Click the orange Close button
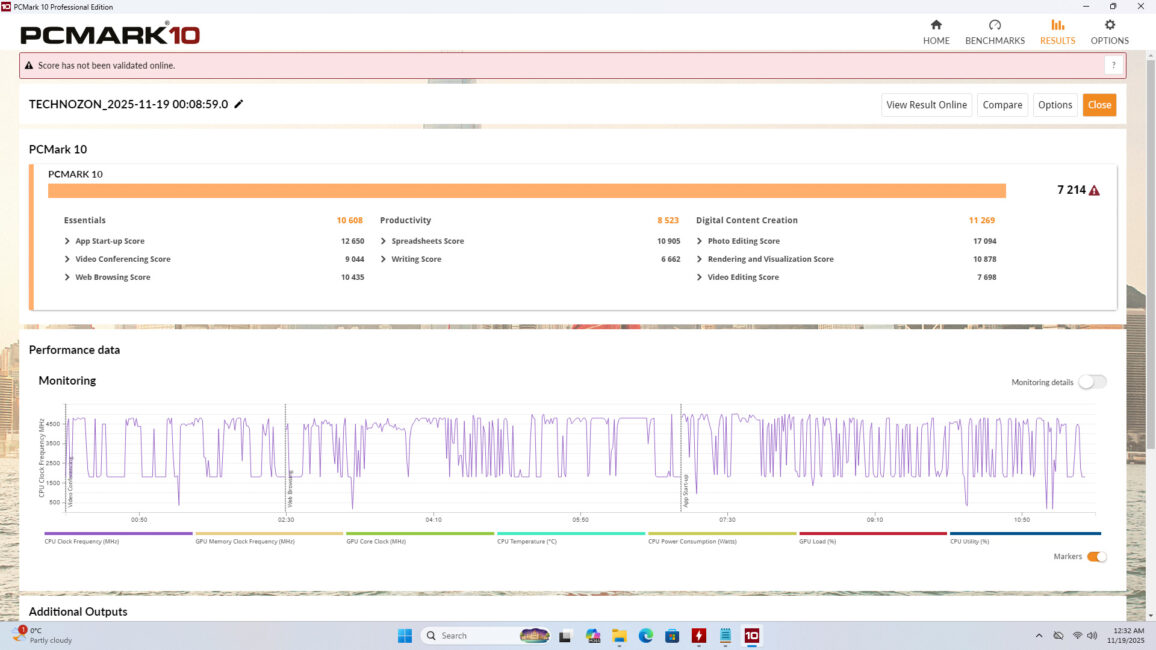The width and height of the screenshot is (1156, 650). [x=1098, y=105]
